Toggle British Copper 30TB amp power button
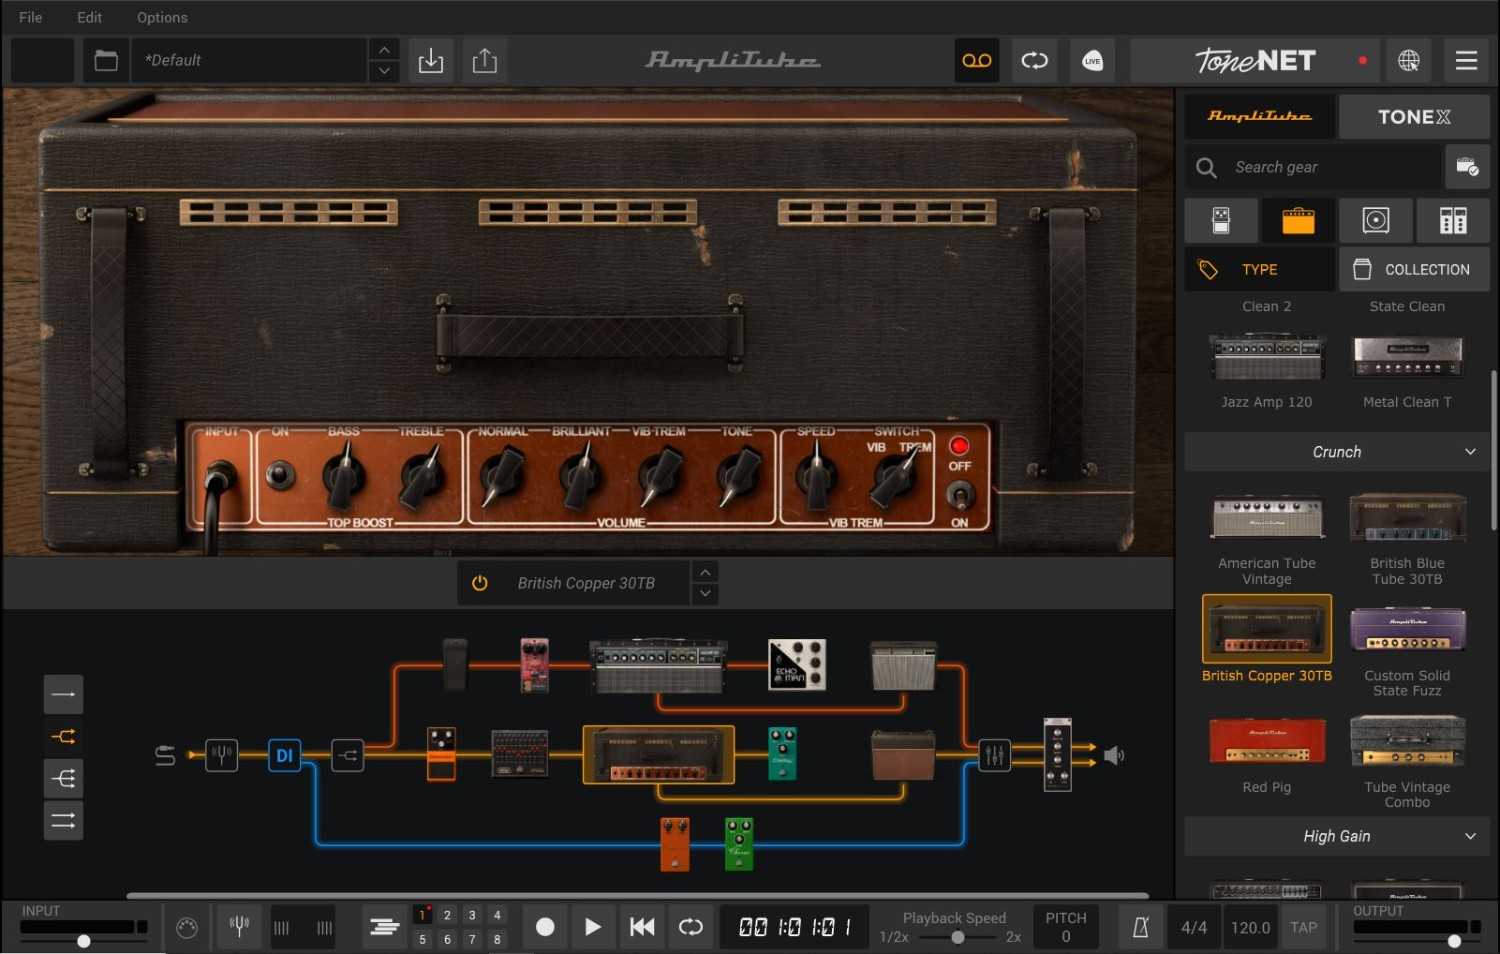 pyautogui.click(x=480, y=583)
